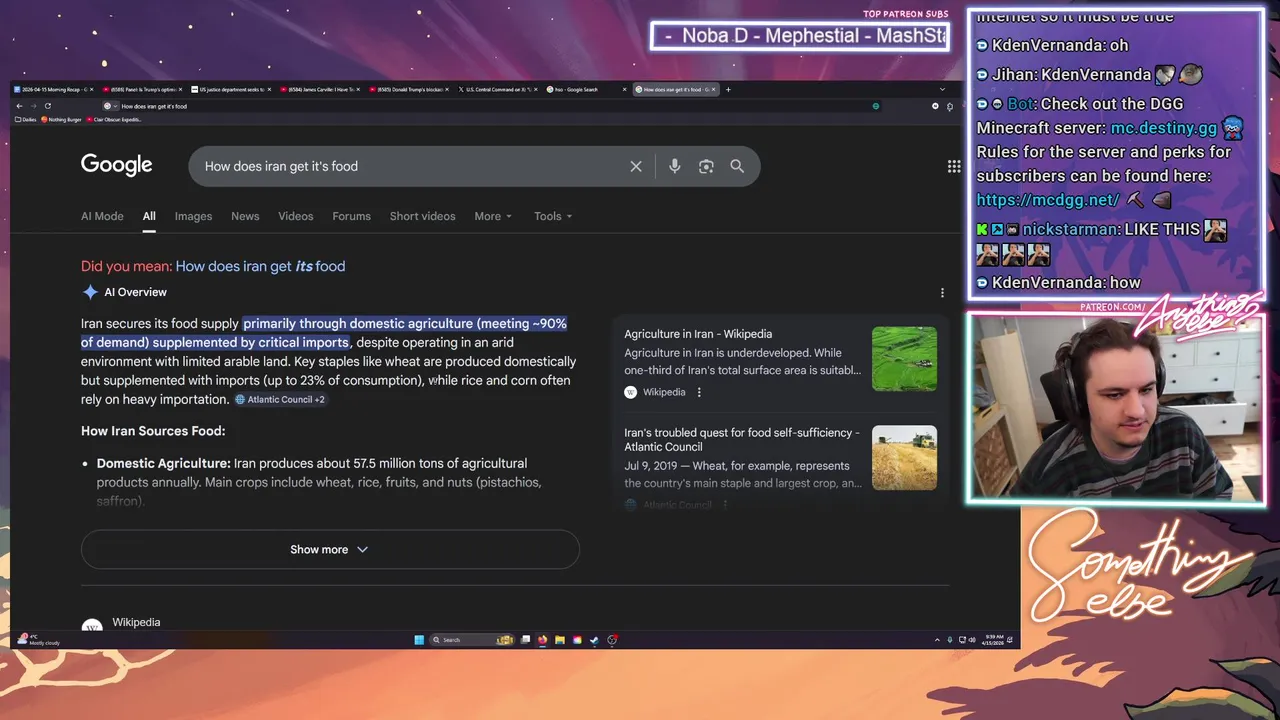Open Wikipedia result below the overview
Viewport: 1280px width, 720px height.
[136, 622]
